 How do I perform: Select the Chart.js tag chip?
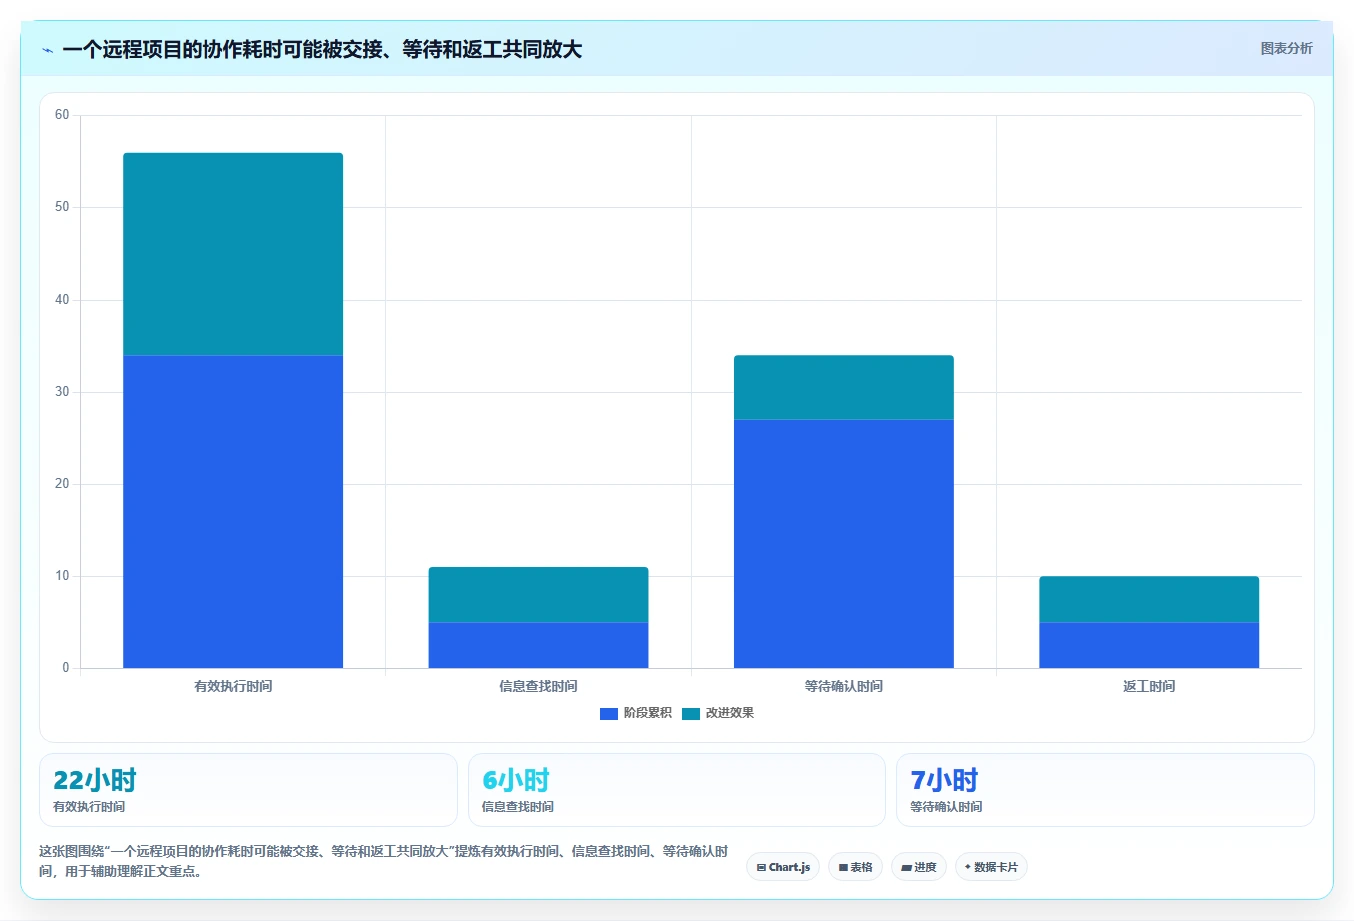[783, 867]
